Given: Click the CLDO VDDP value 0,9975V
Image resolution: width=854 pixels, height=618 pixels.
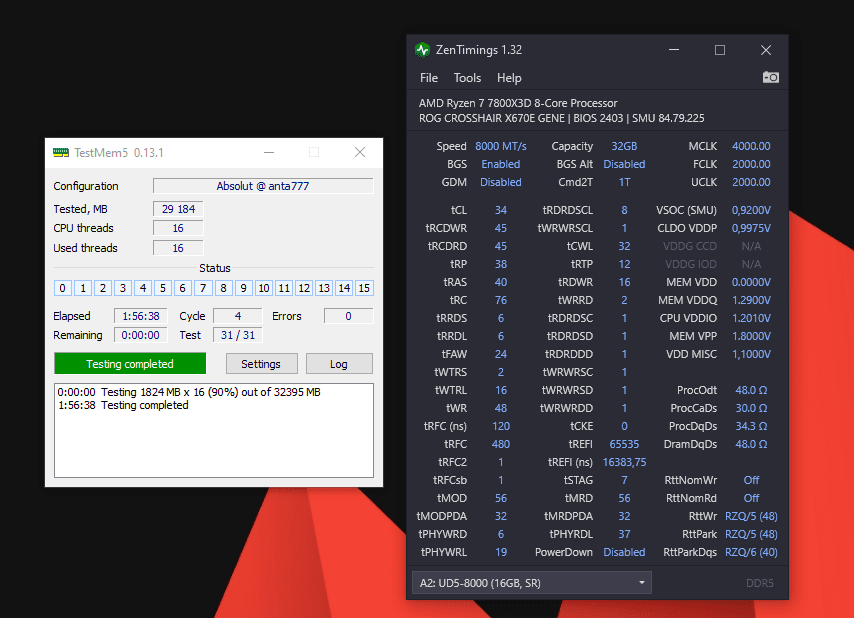Looking at the screenshot, I should click(751, 228).
